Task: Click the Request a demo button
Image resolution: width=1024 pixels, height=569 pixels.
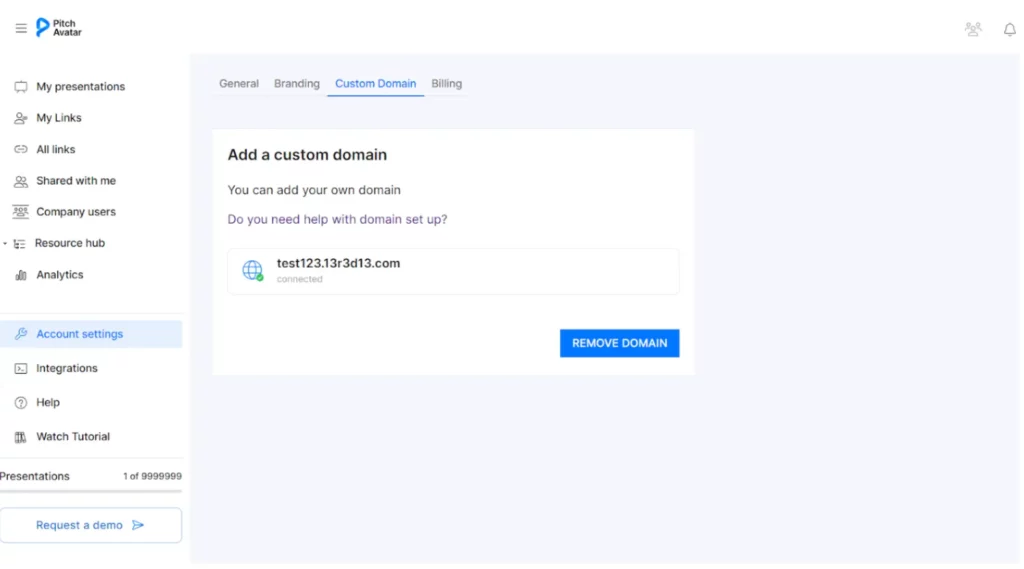Action: 91,525
